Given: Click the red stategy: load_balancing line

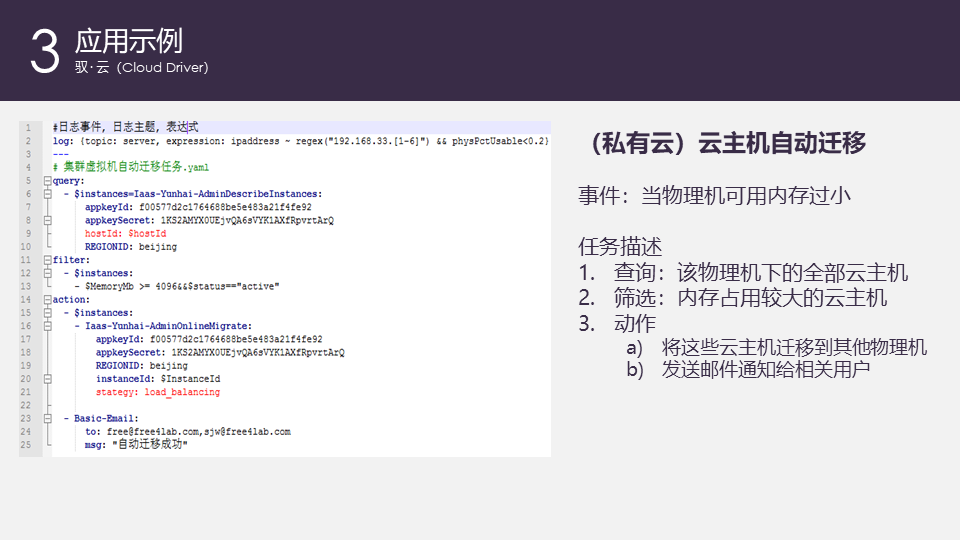Looking at the screenshot, I should click(157, 392).
